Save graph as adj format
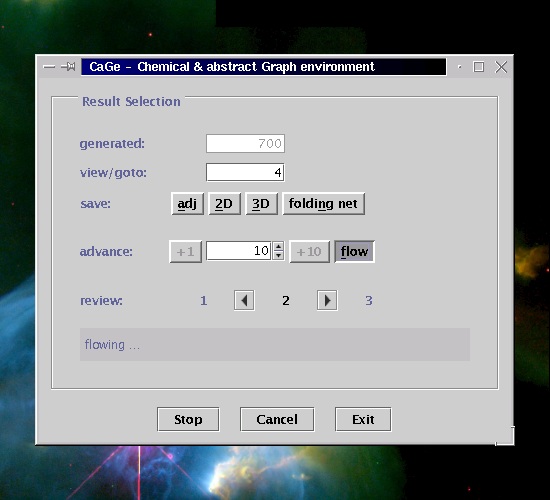The width and height of the screenshot is (550, 500). click(x=187, y=204)
